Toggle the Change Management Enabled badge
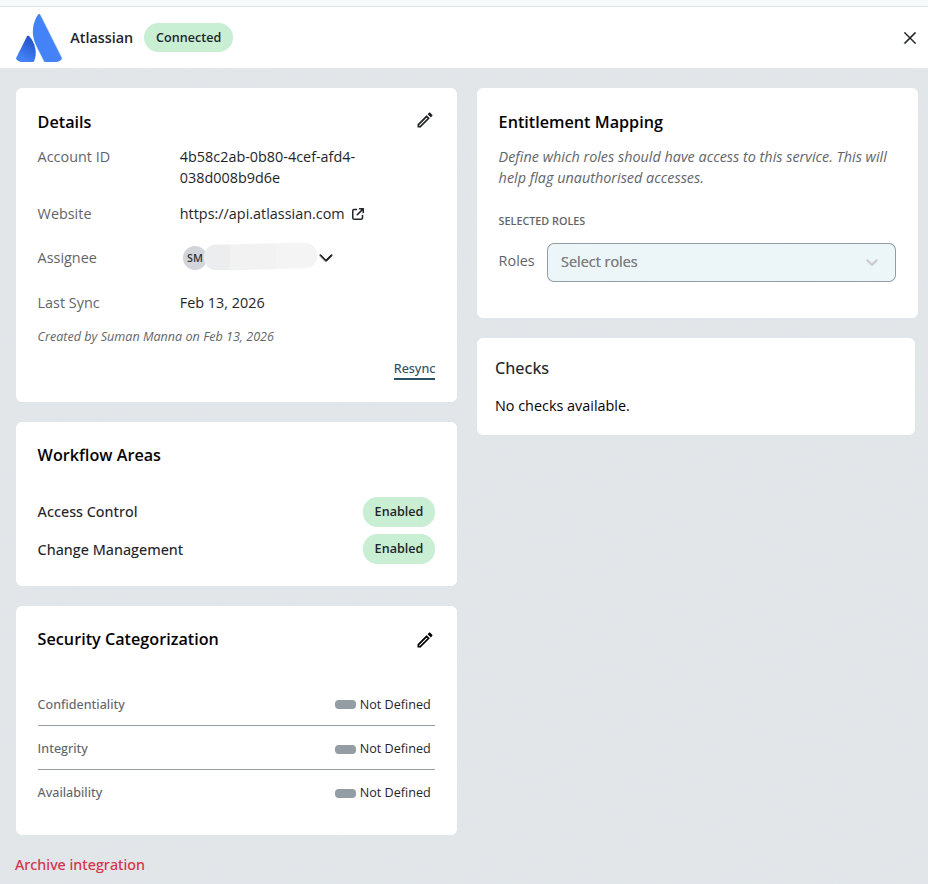Screen dimensions: 928x884 (x=398, y=548)
